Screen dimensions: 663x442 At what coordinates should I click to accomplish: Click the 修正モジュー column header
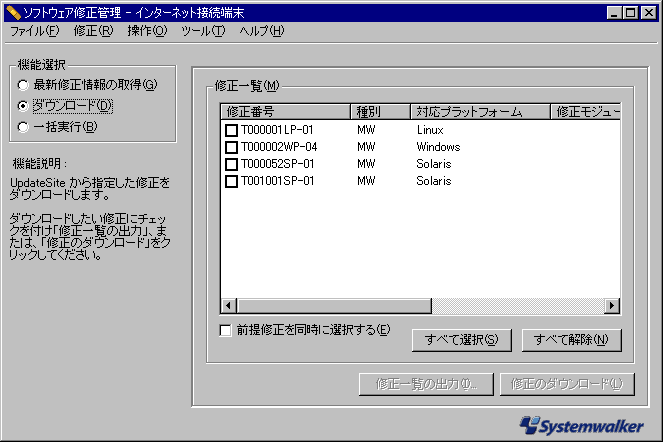586,112
